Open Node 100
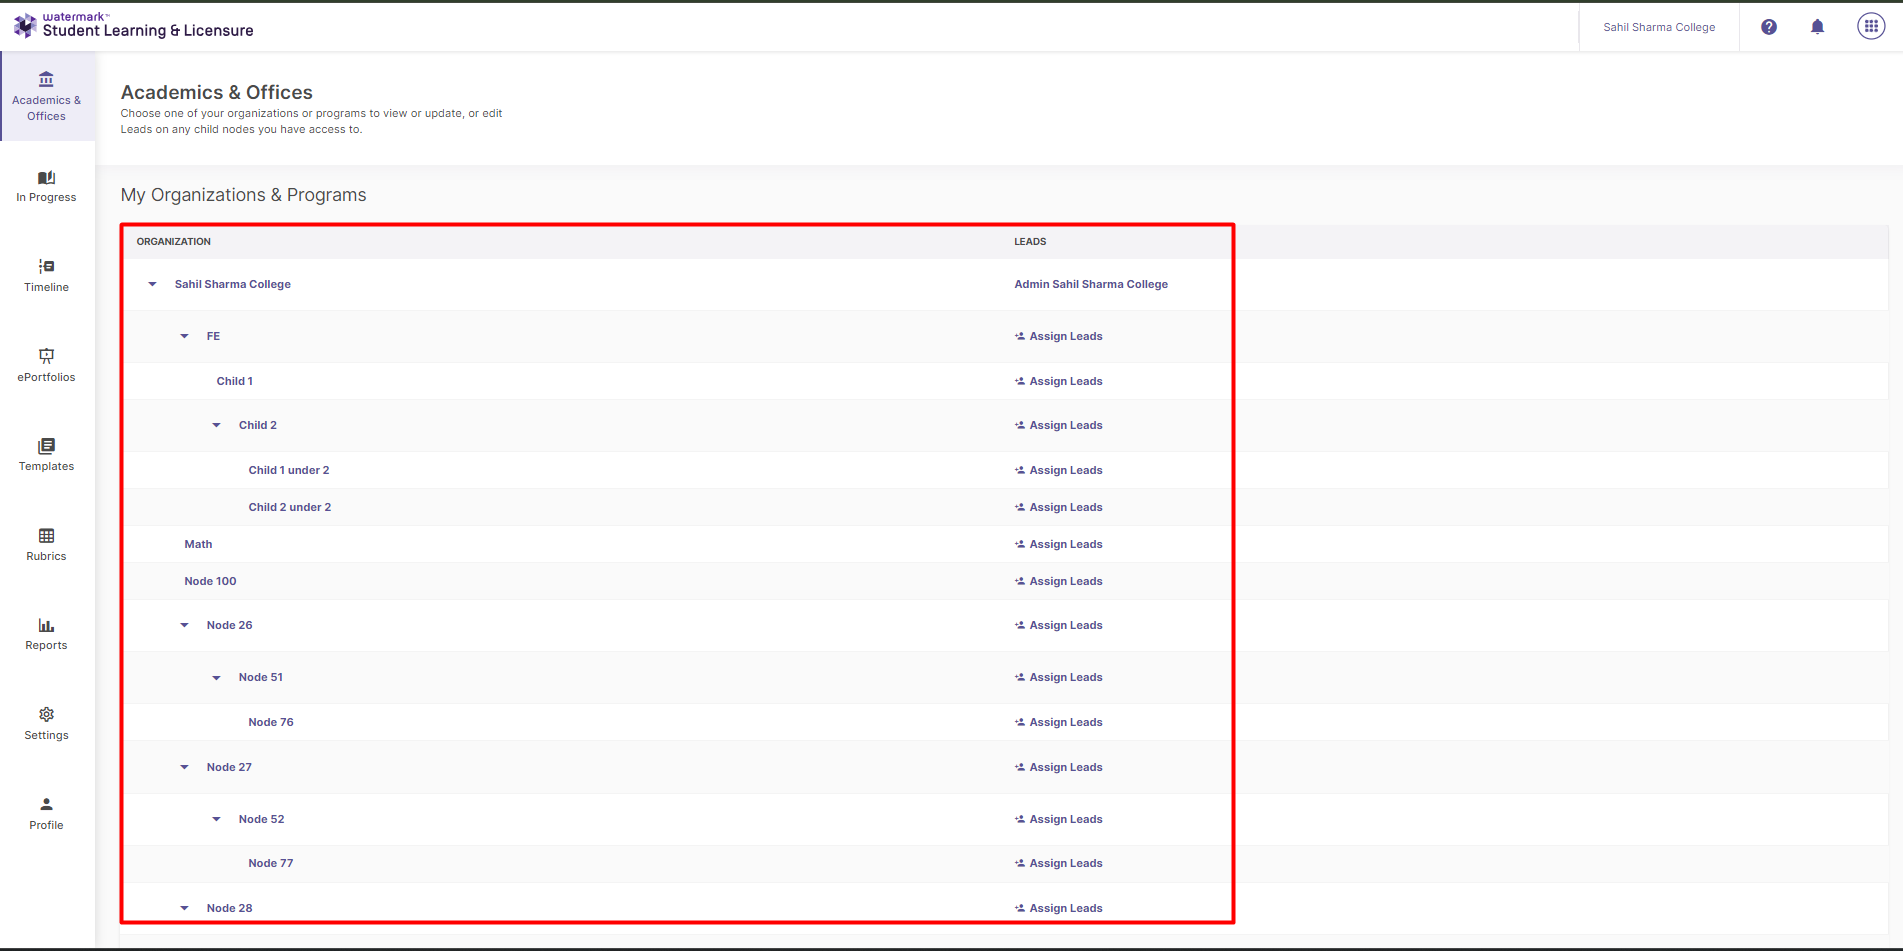Screen dimensions: 1903x951 pos(210,581)
